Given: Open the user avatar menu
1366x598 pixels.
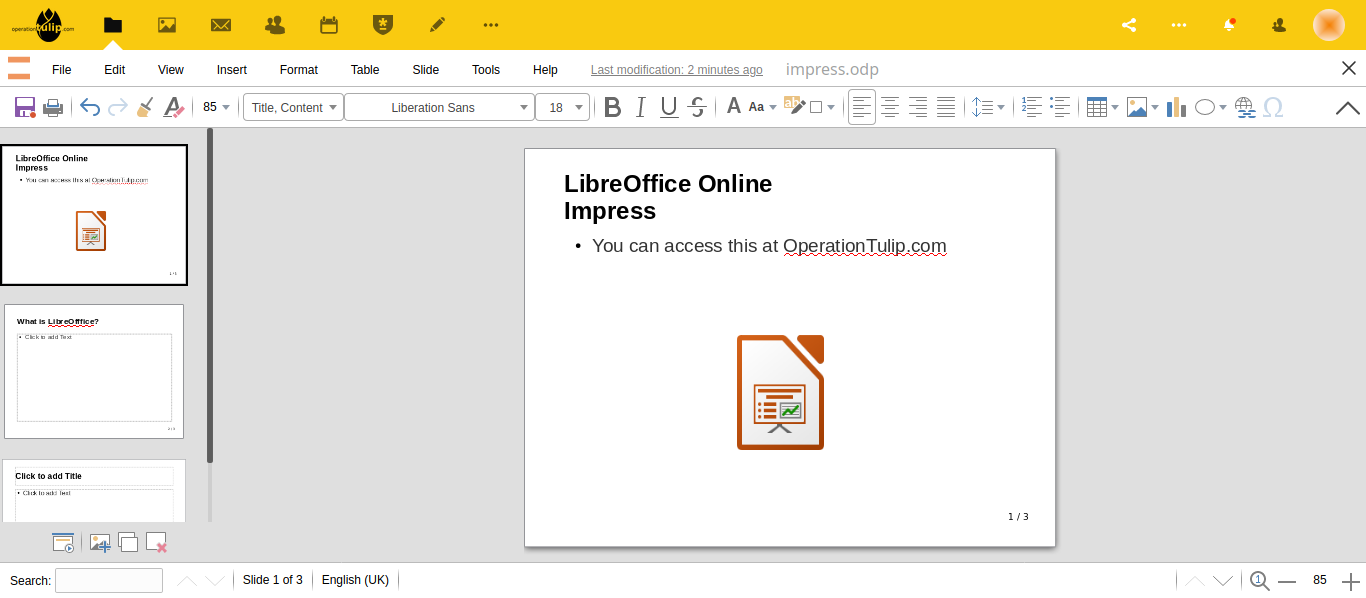Looking at the screenshot, I should click(1328, 25).
